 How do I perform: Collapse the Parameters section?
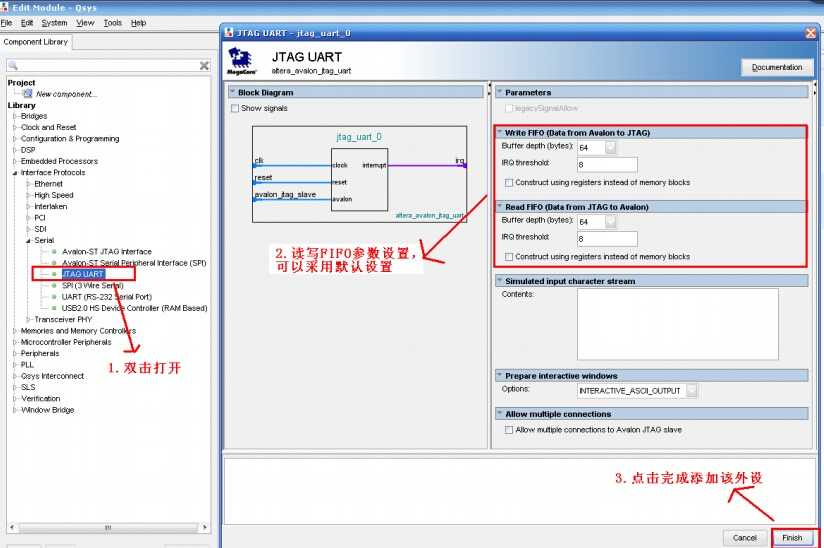coord(499,92)
